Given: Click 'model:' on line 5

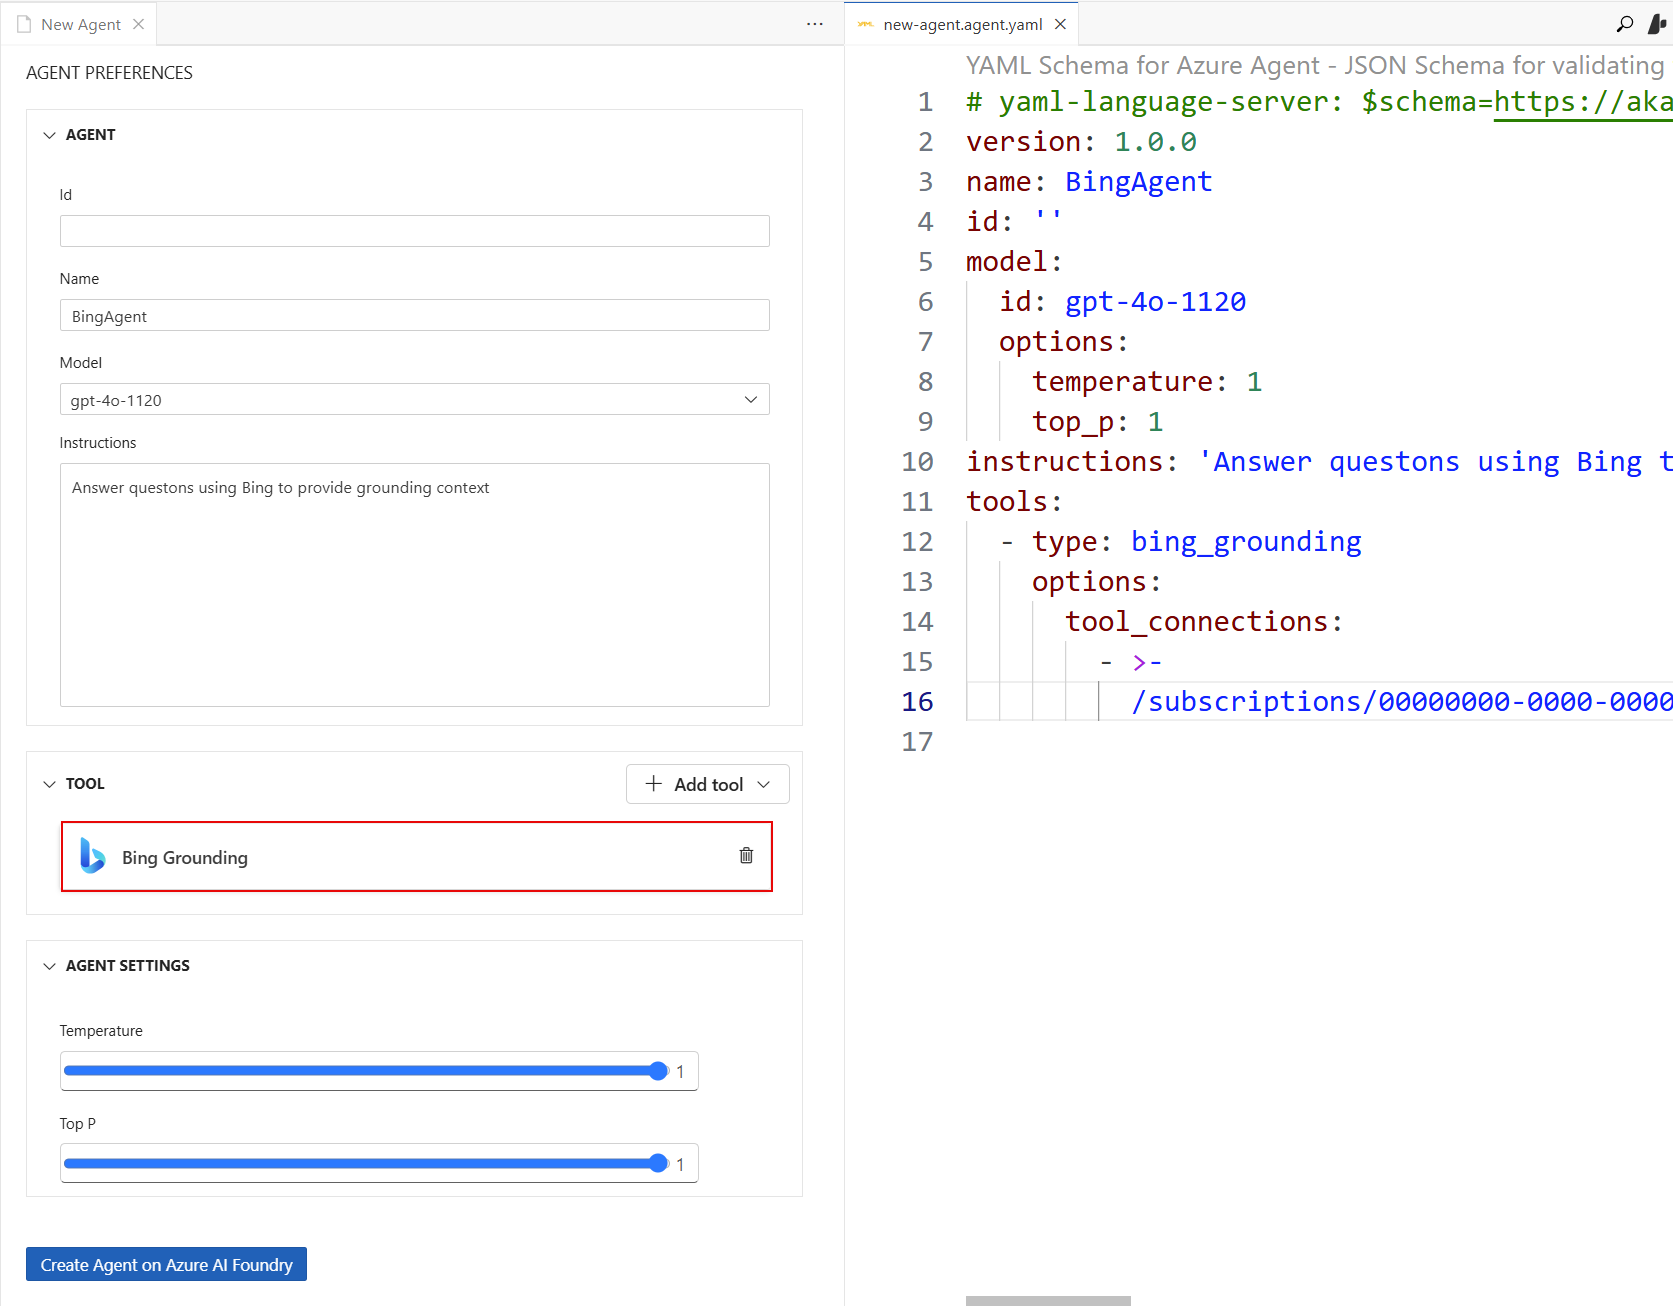Looking at the screenshot, I should coord(1014,261).
